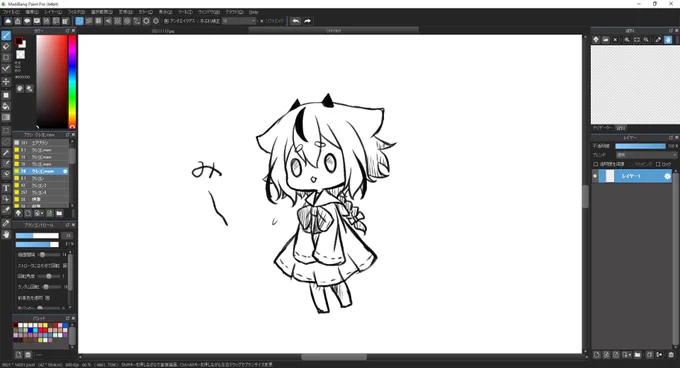Open the フィルタ menu
The image size is (680, 368).
click(x=76, y=12)
